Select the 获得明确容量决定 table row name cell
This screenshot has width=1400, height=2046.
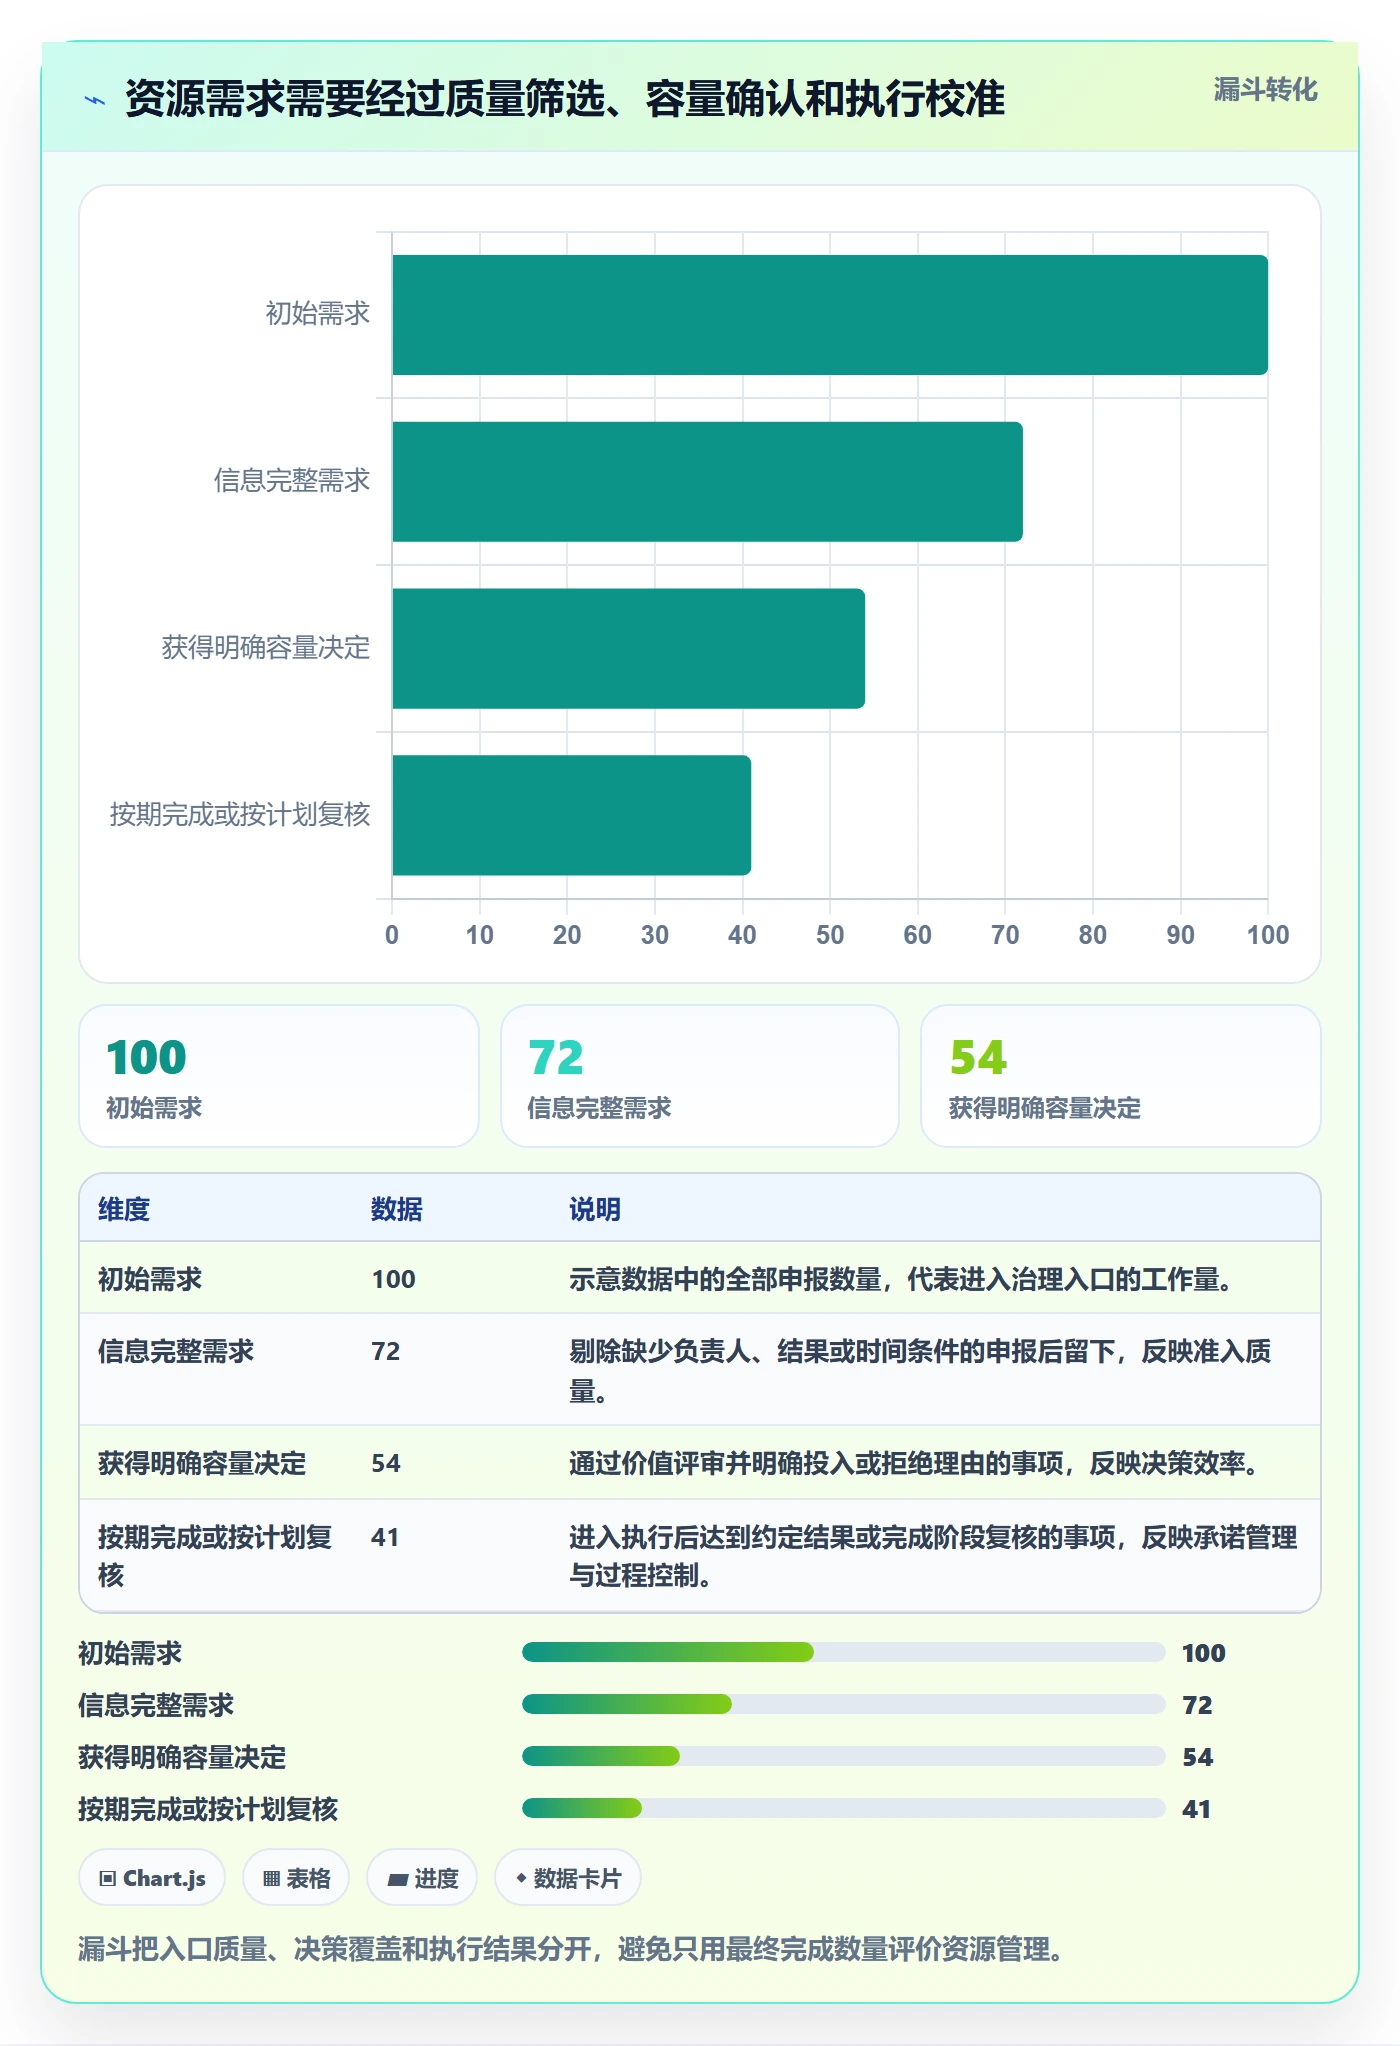202,1463
